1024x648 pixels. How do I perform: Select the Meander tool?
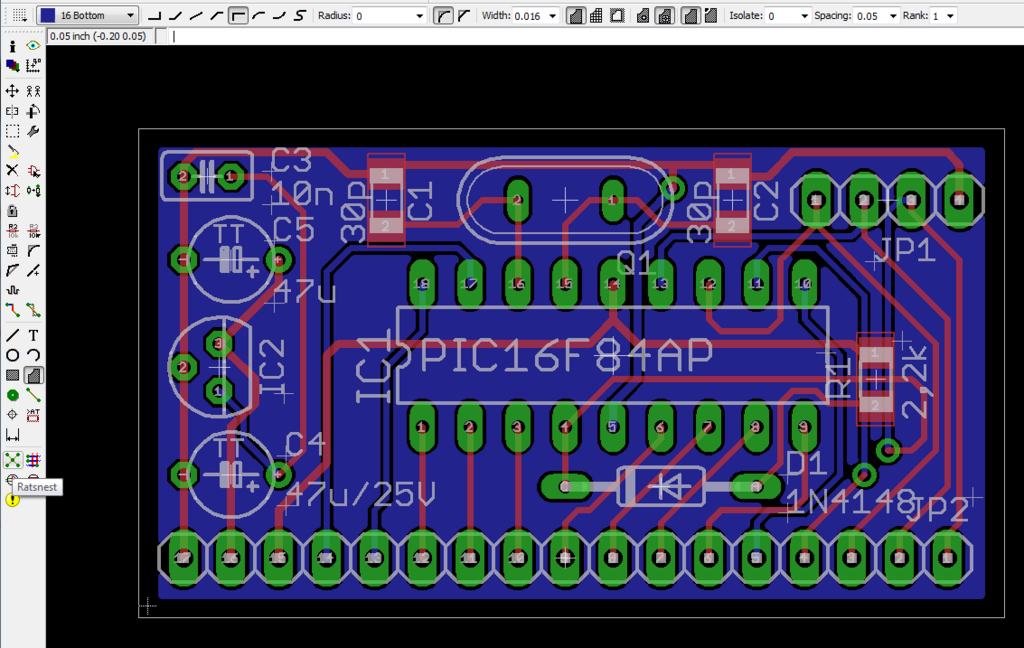[12, 290]
